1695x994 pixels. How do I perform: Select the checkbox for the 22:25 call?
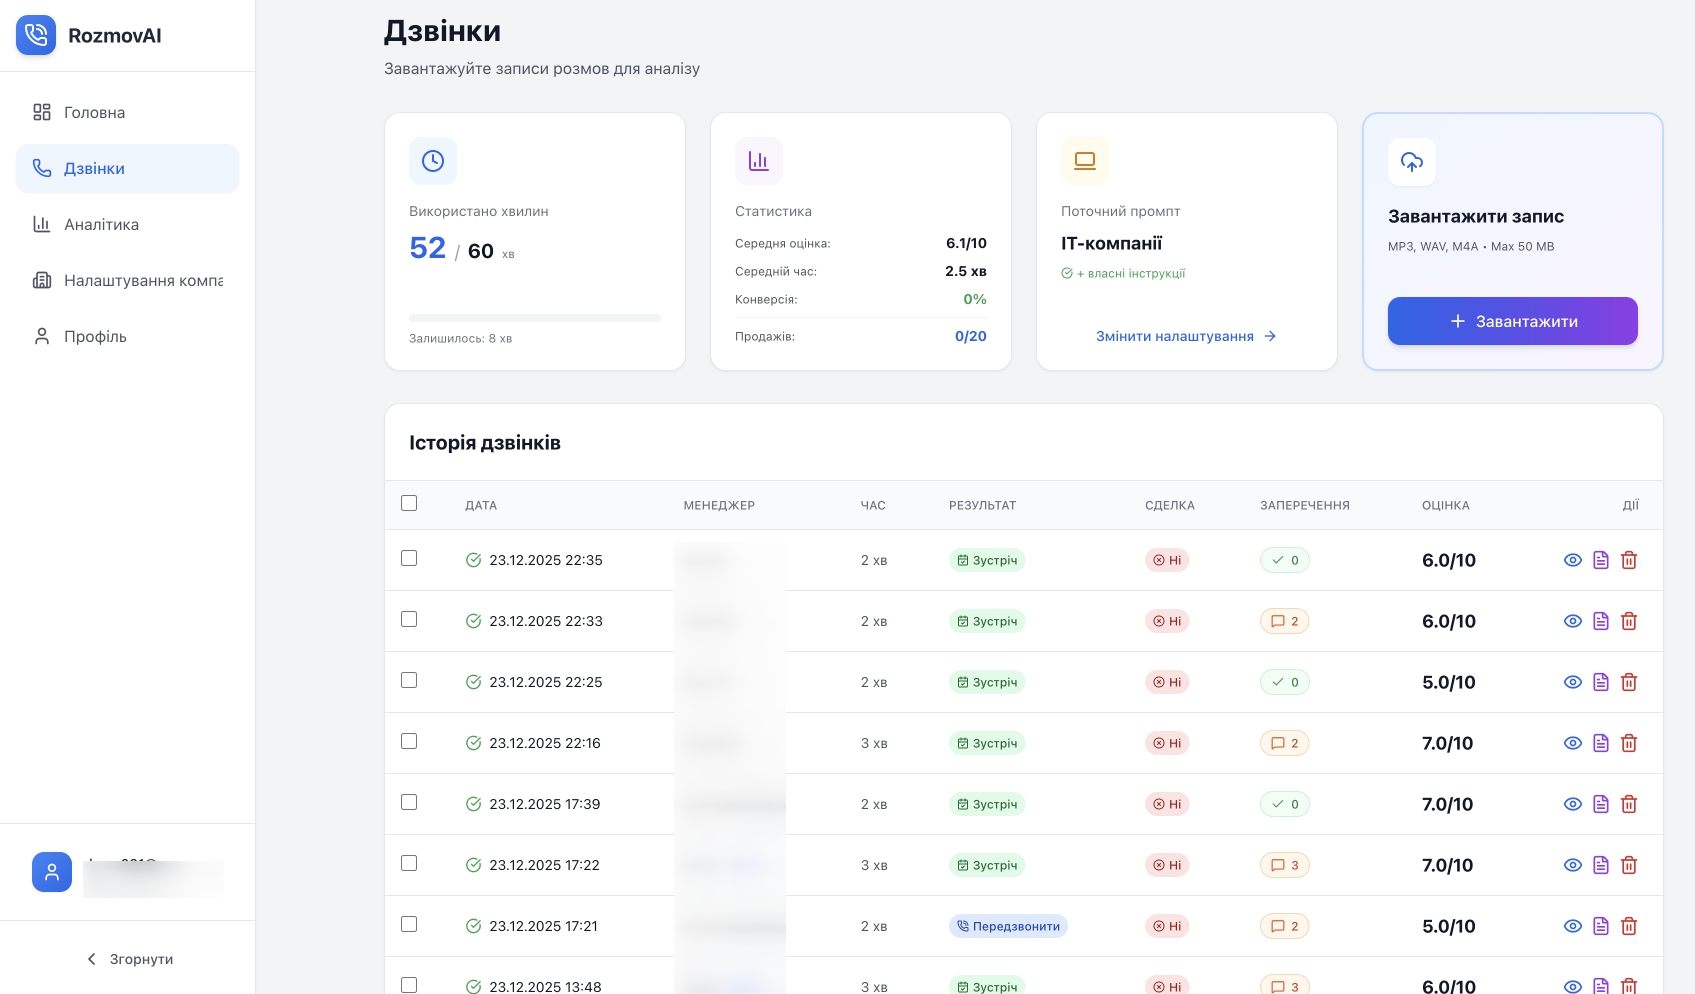[x=409, y=680]
